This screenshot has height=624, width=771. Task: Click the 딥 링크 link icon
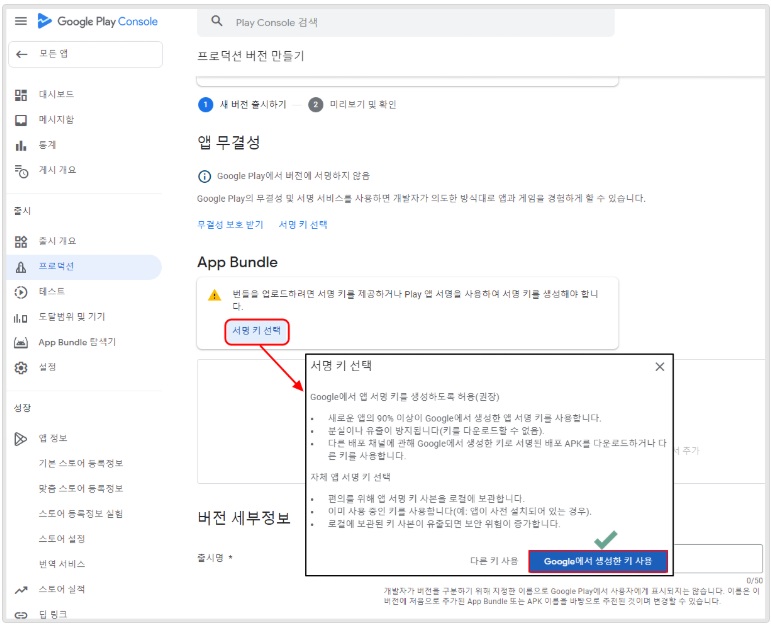[x=21, y=615]
